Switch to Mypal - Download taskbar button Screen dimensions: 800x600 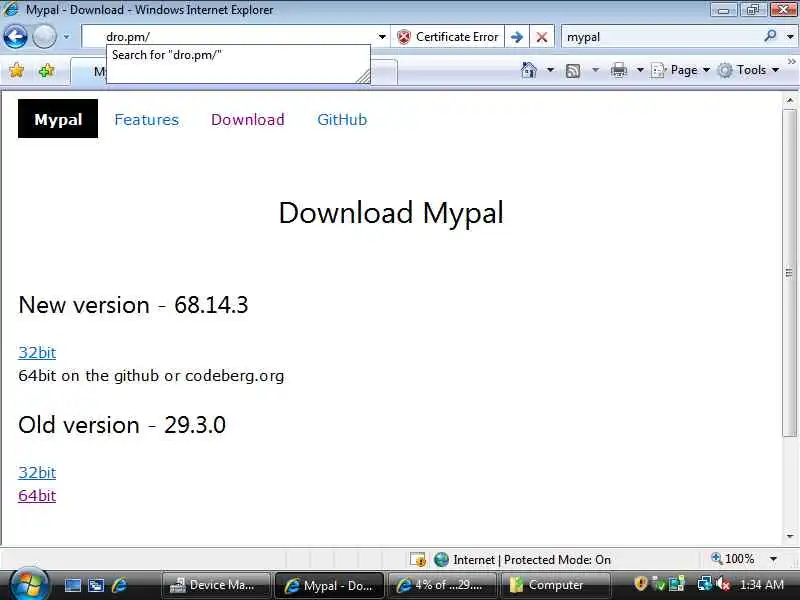[329, 585]
